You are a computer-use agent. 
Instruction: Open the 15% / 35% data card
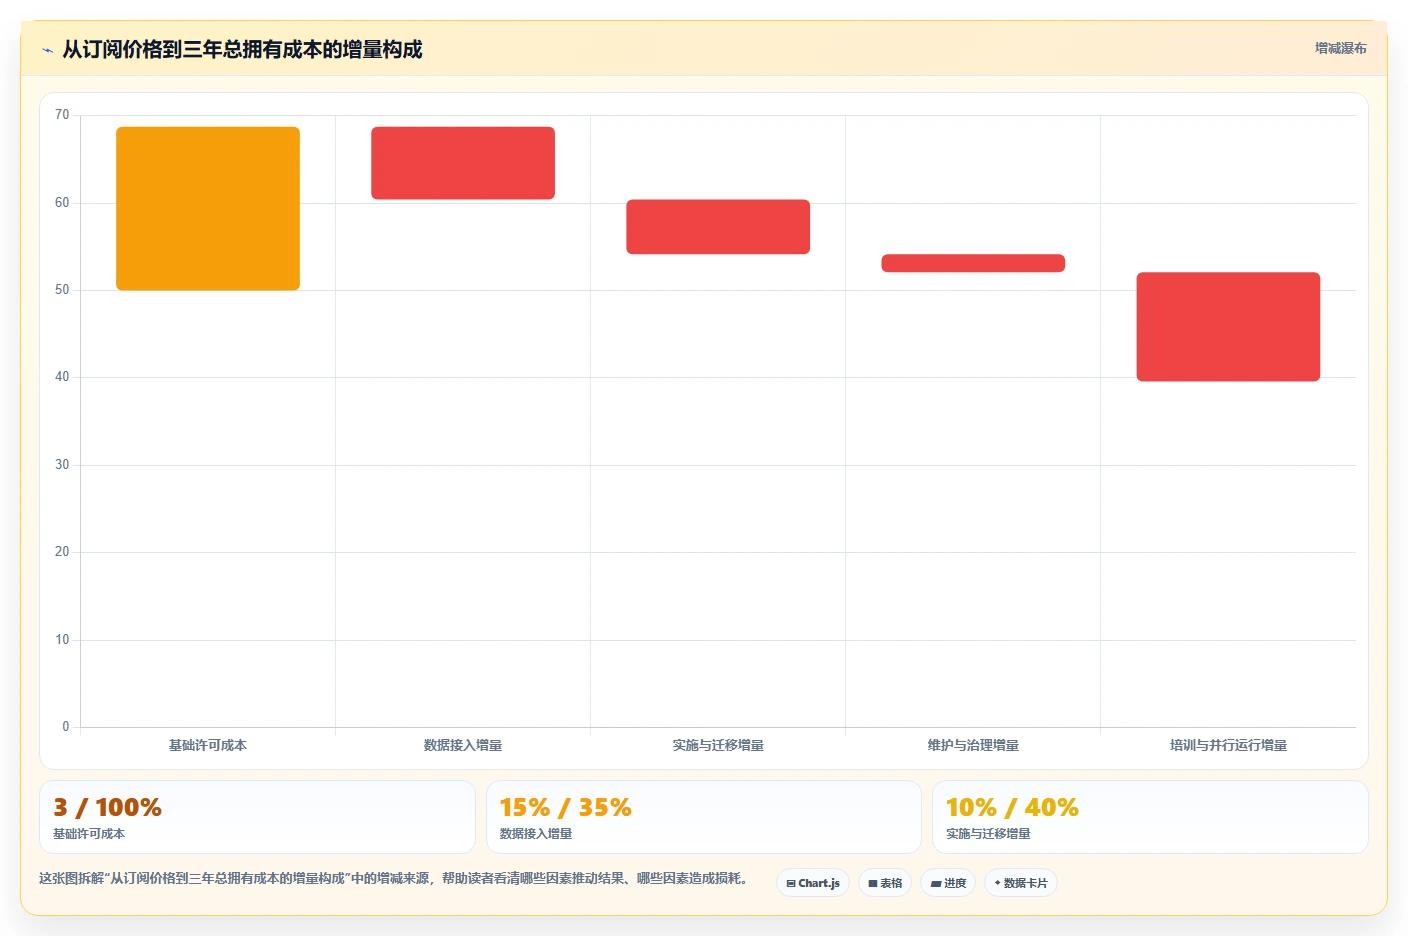coord(704,817)
